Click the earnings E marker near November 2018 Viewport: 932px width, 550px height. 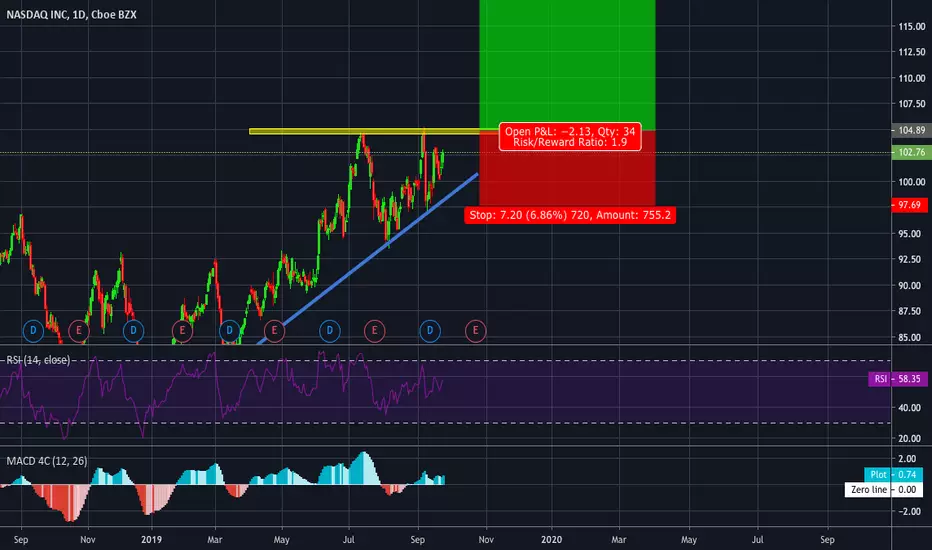coord(78,331)
